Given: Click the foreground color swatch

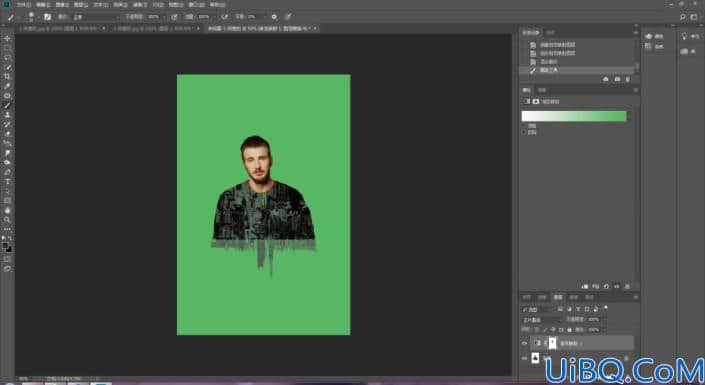Looking at the screenshot, I should coord(5,246).
